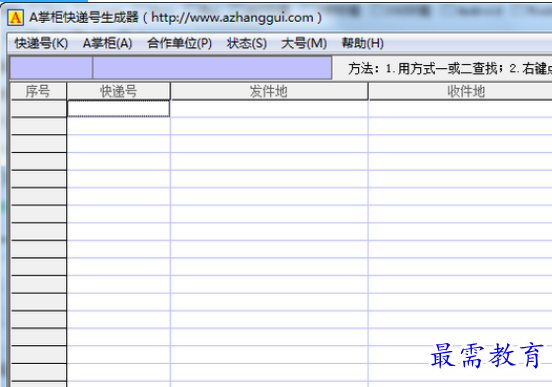Click the 快递号 column header
Viewport: 552px width, 387px height.
tap(118, 92)
